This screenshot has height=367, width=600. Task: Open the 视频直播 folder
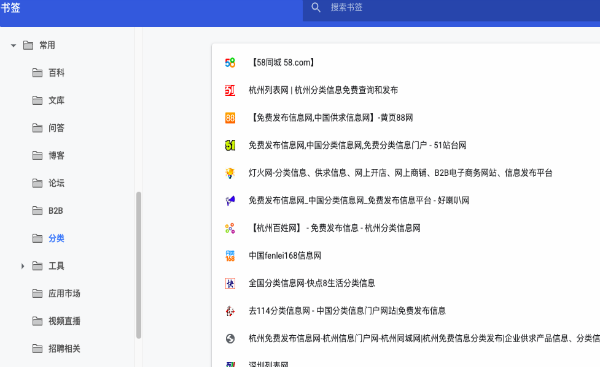point(64,321)
